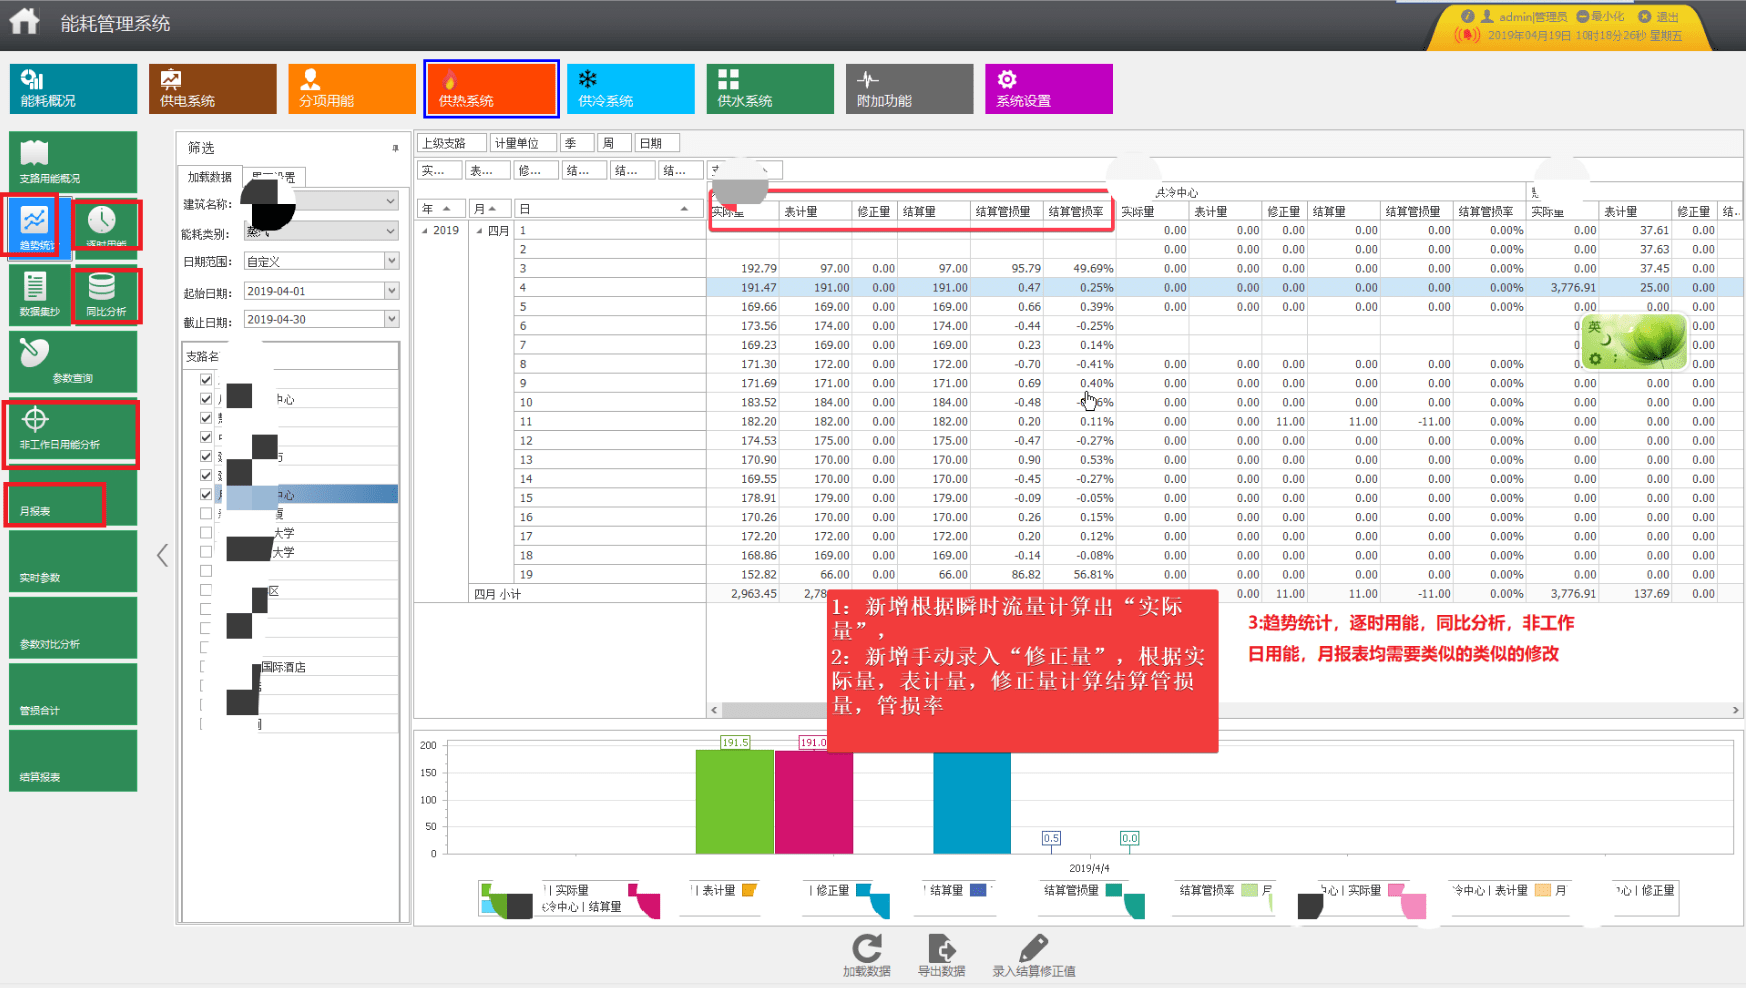Expand the 起始日期 2019-04-01 date picker
1746x988 pixels.
[x=392, y=291]
